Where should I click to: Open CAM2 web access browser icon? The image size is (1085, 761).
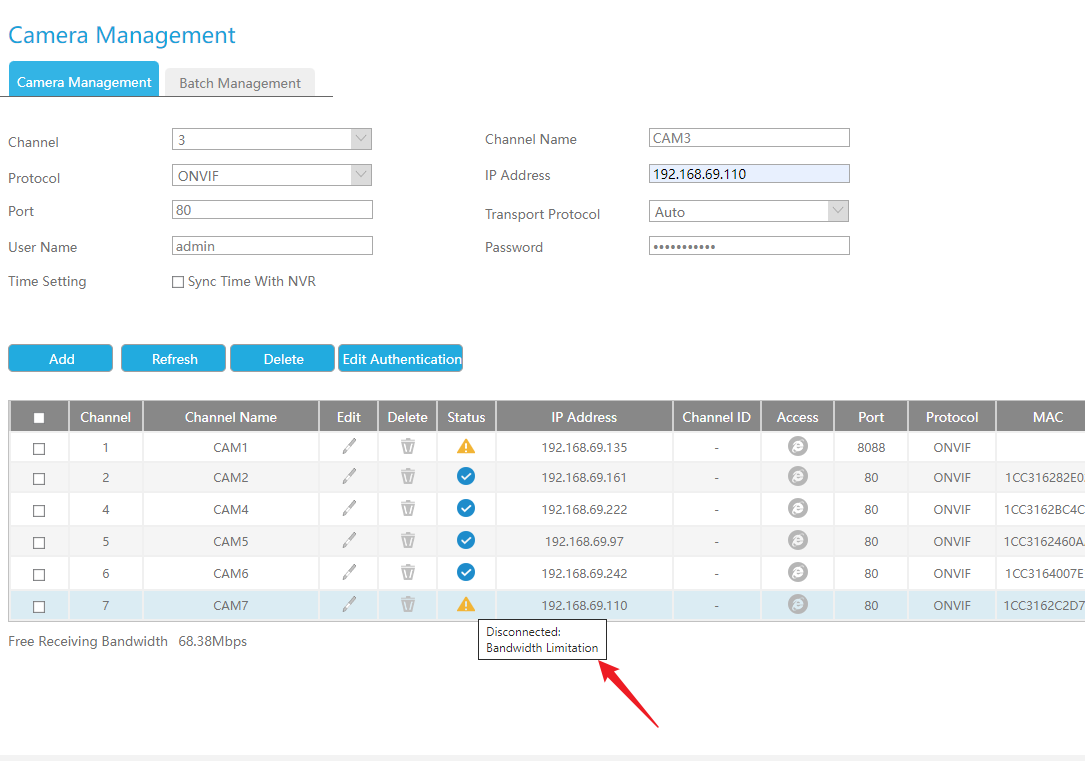click(x=798, y=476)
